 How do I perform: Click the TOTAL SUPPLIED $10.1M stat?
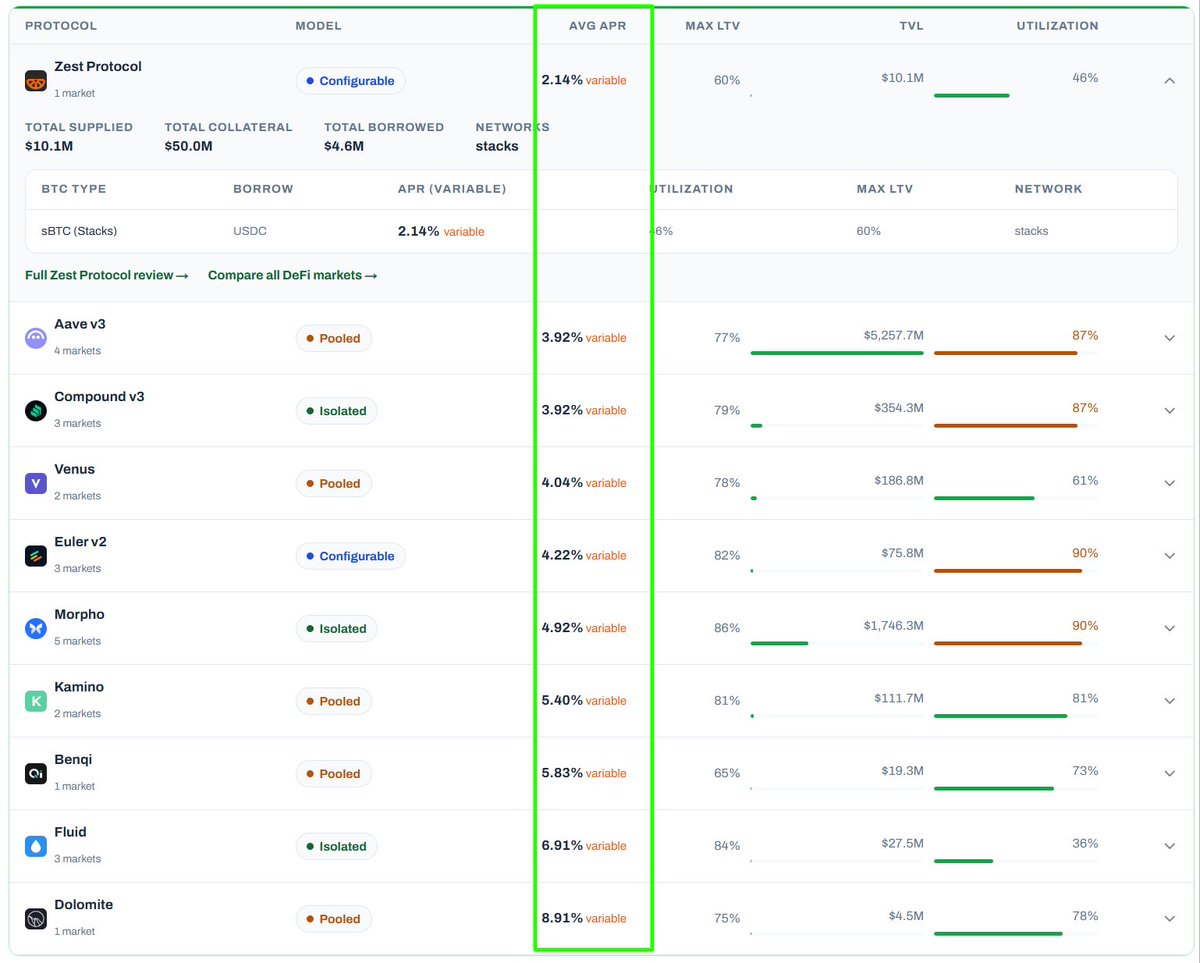click(x=79, y=136)
